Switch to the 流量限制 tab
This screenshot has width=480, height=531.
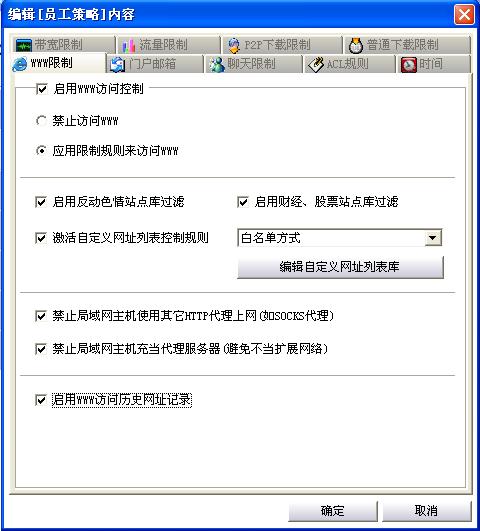[168, 45]
